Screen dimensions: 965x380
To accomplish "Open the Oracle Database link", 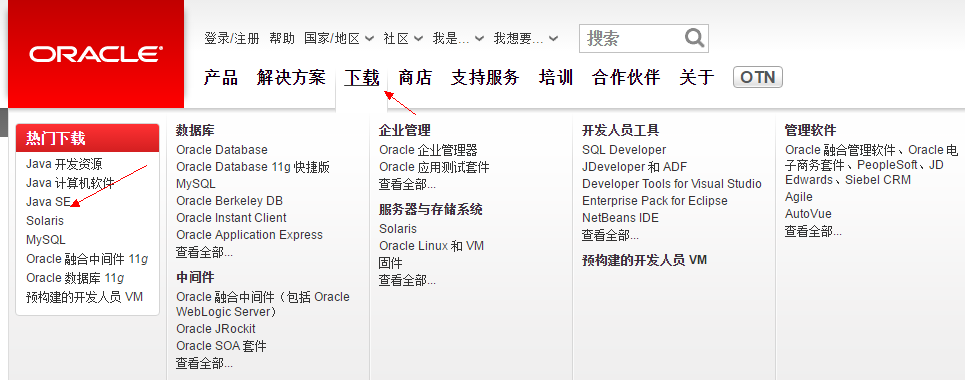I will coord(222,150).
